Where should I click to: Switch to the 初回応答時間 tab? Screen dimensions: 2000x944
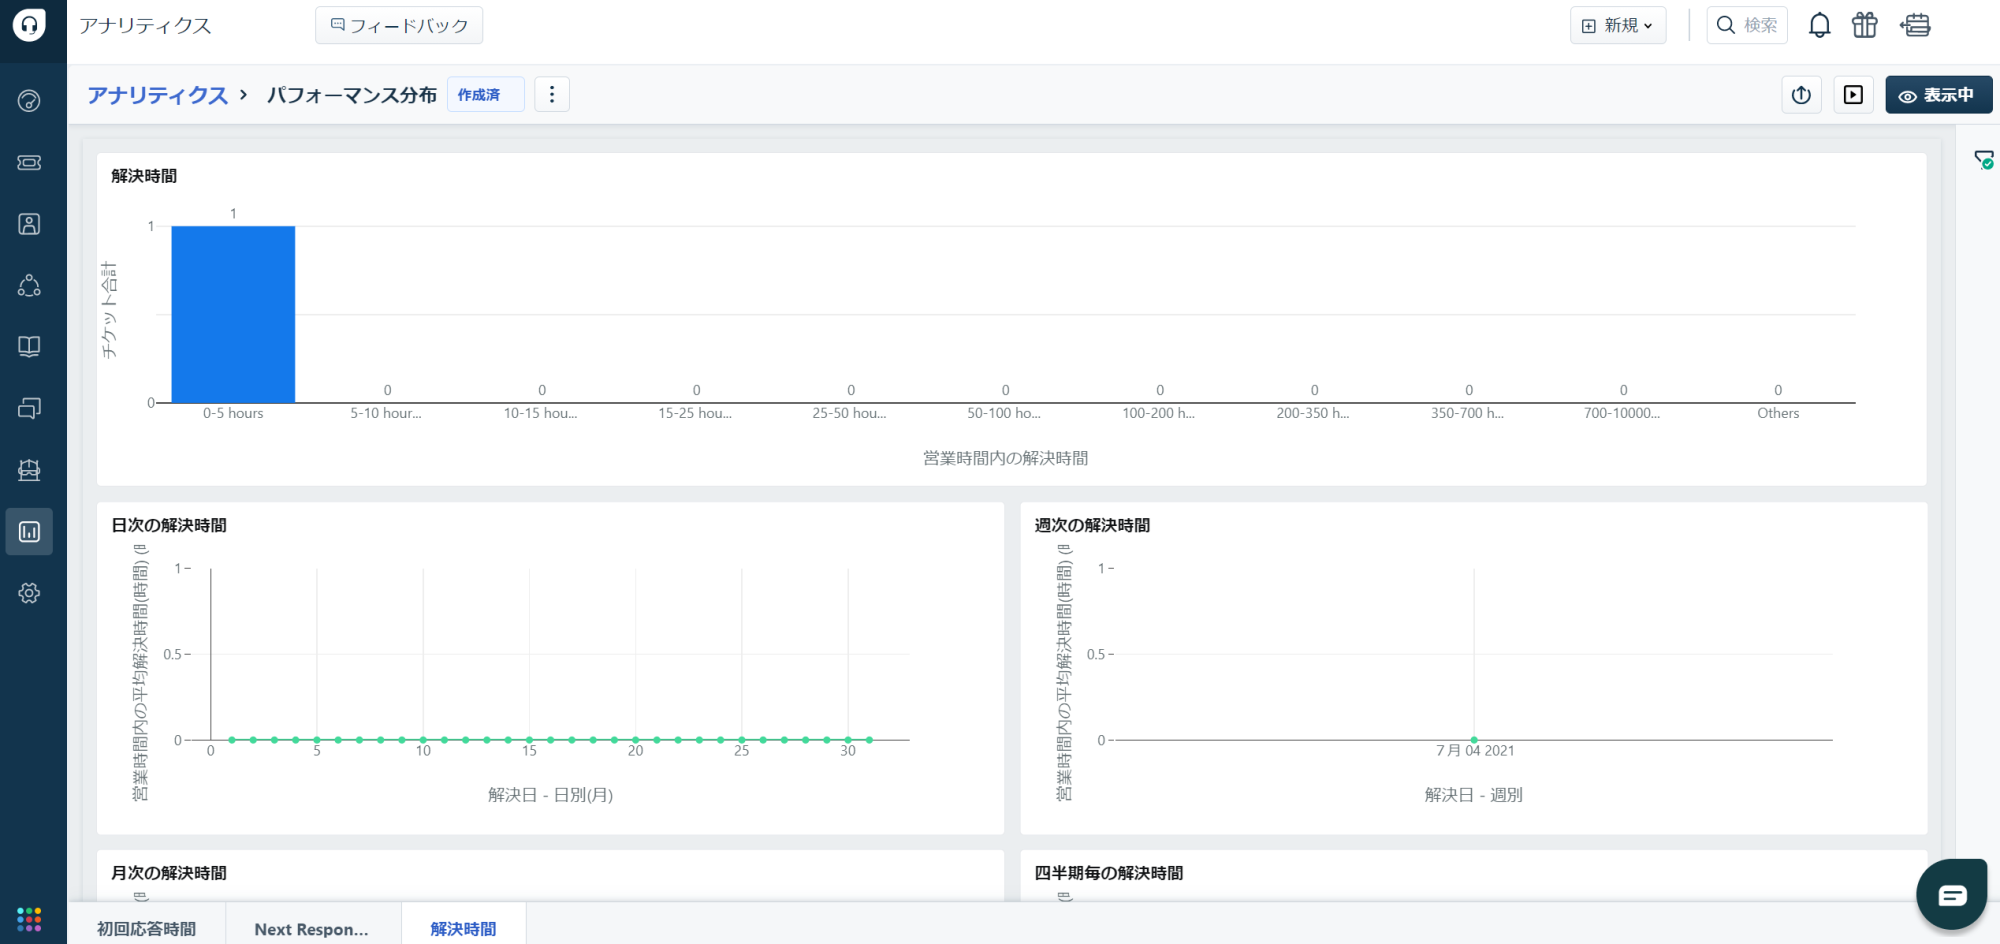pyautogui.click(x=146, y=928)
